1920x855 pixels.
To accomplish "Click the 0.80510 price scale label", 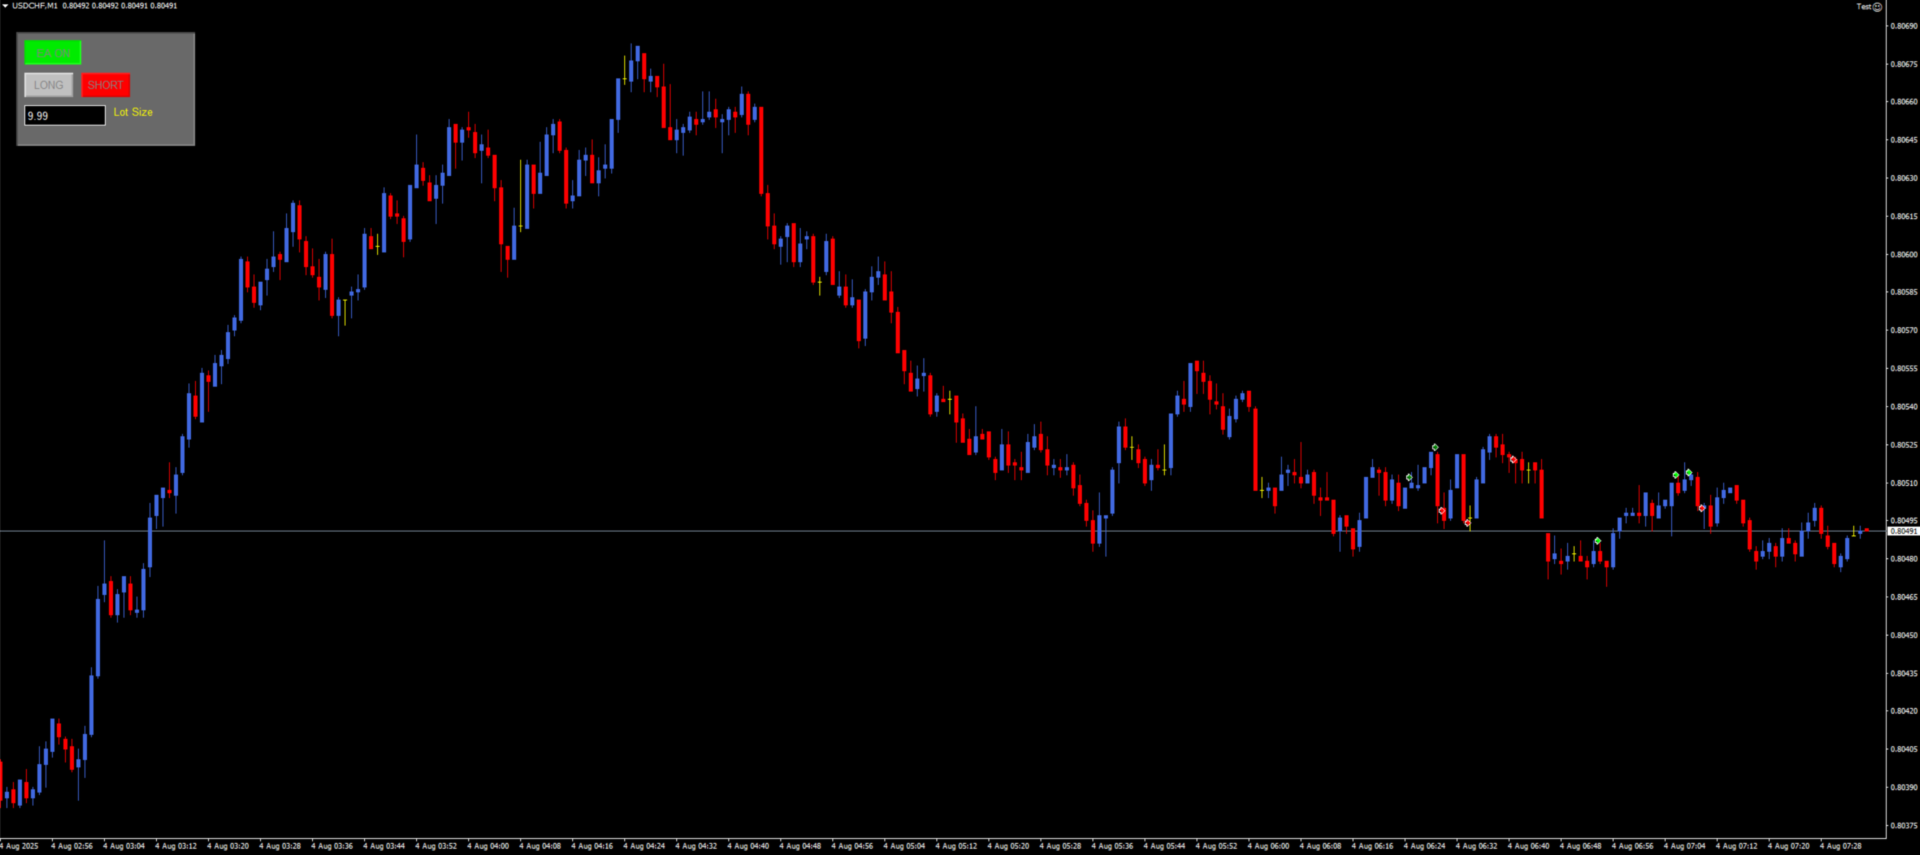I will (x=1903, y=483).
